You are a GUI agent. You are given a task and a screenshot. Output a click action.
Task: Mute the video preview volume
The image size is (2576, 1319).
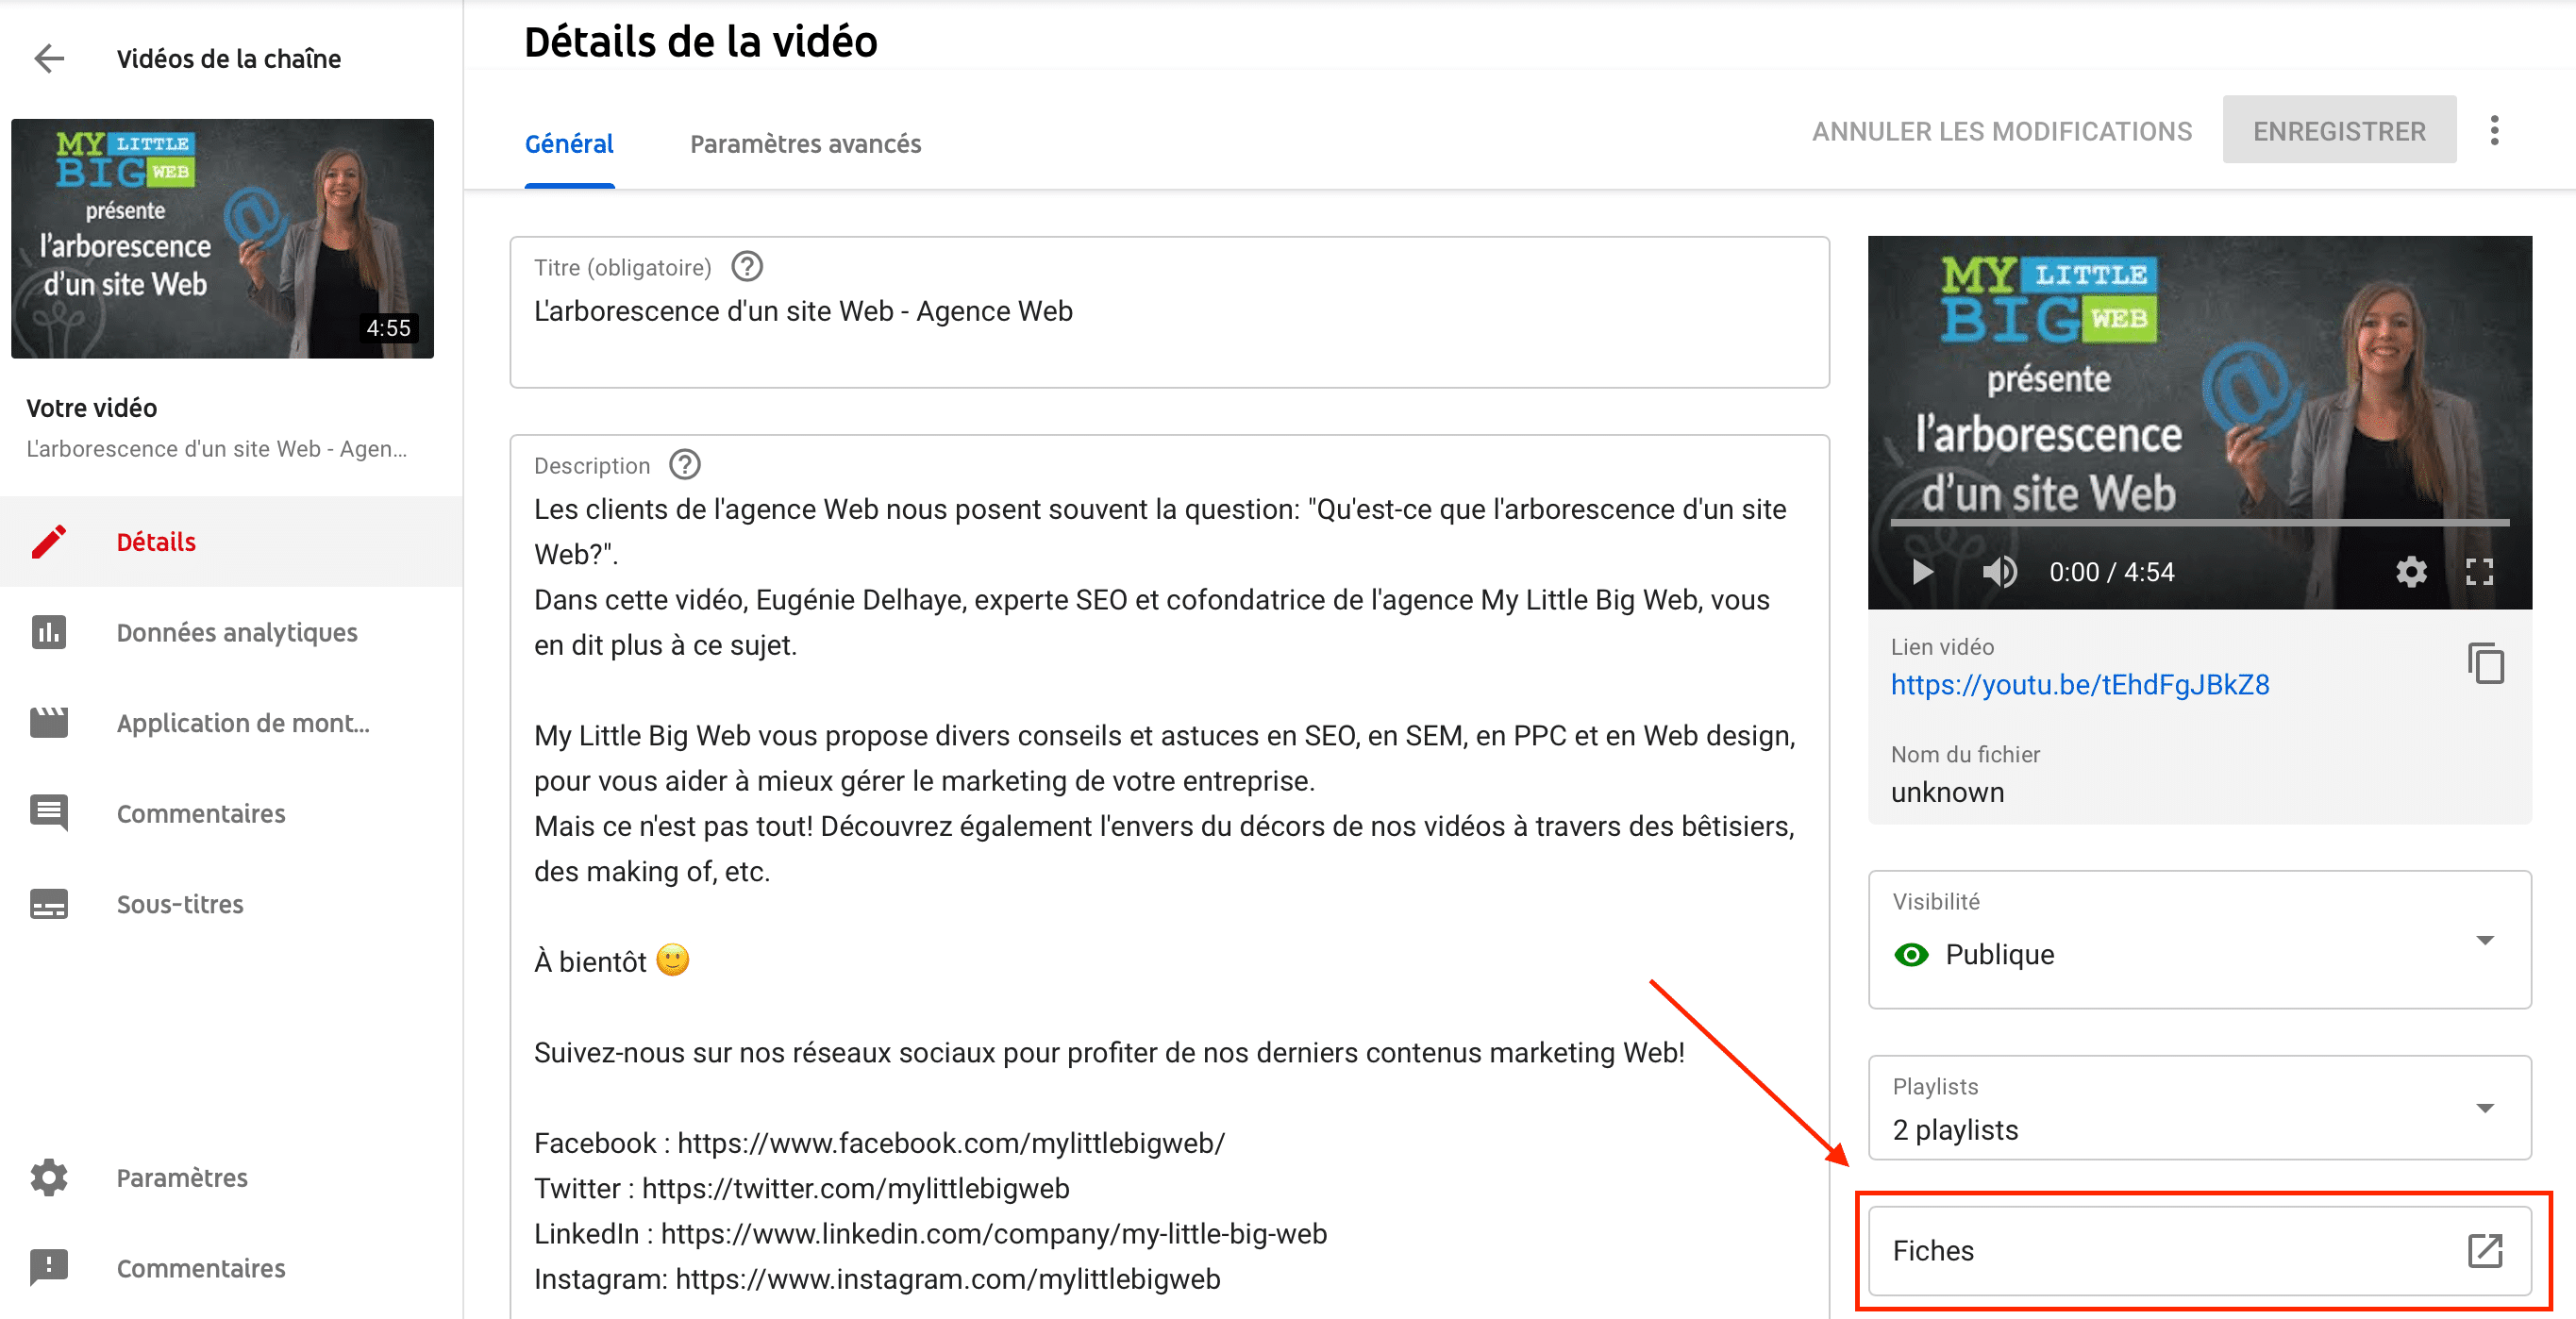coord(1999,572)
